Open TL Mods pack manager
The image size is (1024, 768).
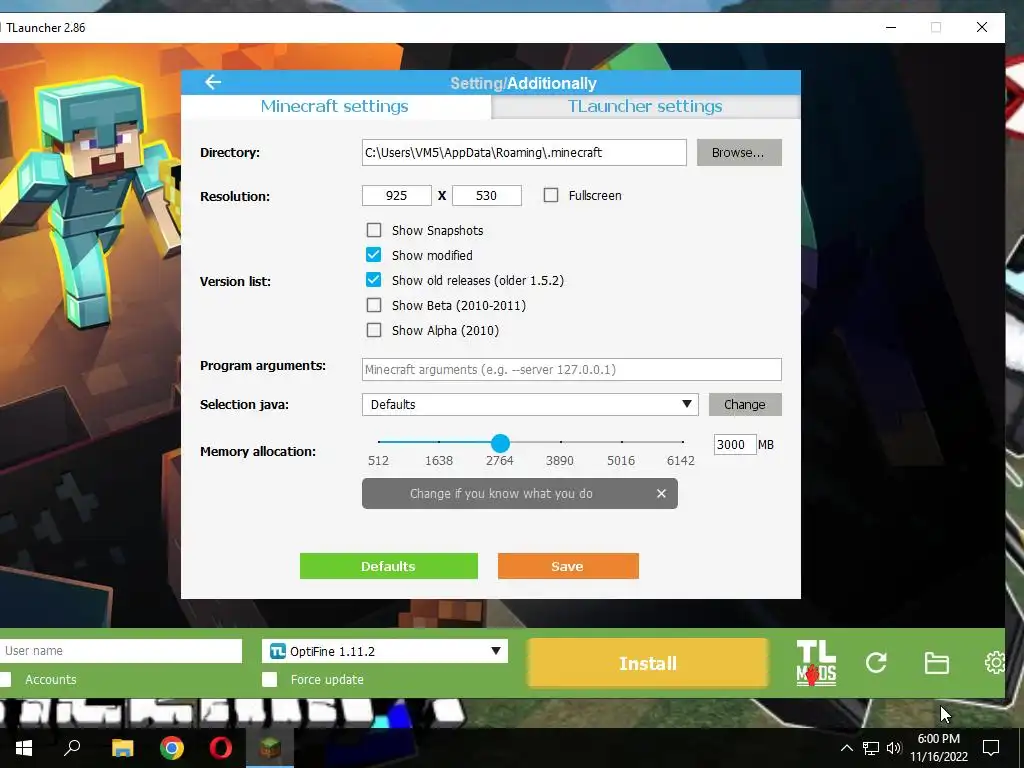point(816,663)
